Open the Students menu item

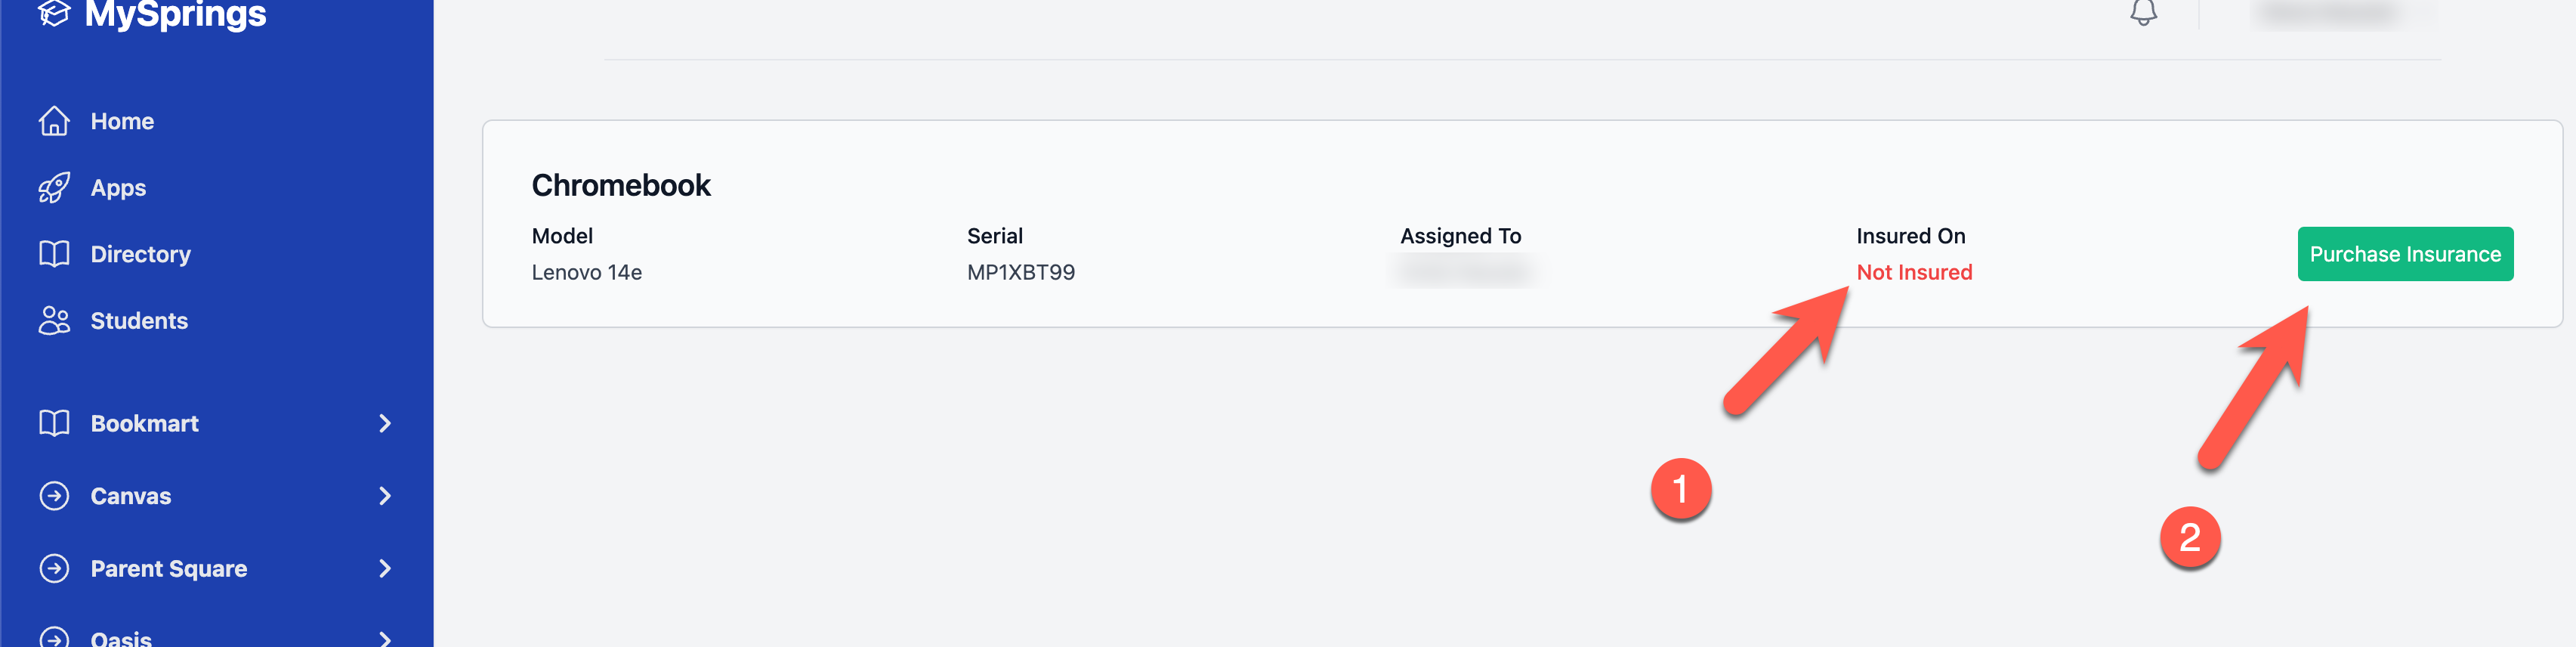[139, 321]
